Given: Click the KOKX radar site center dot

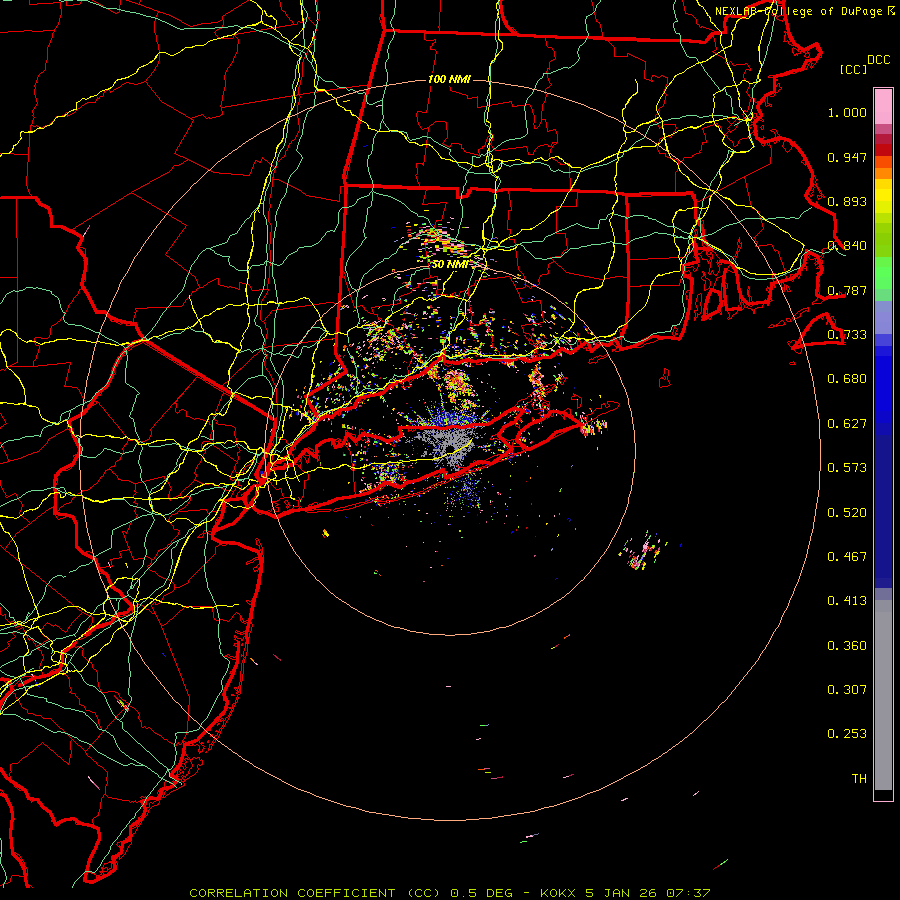Looking at the screenshot, I should (450, 449).
